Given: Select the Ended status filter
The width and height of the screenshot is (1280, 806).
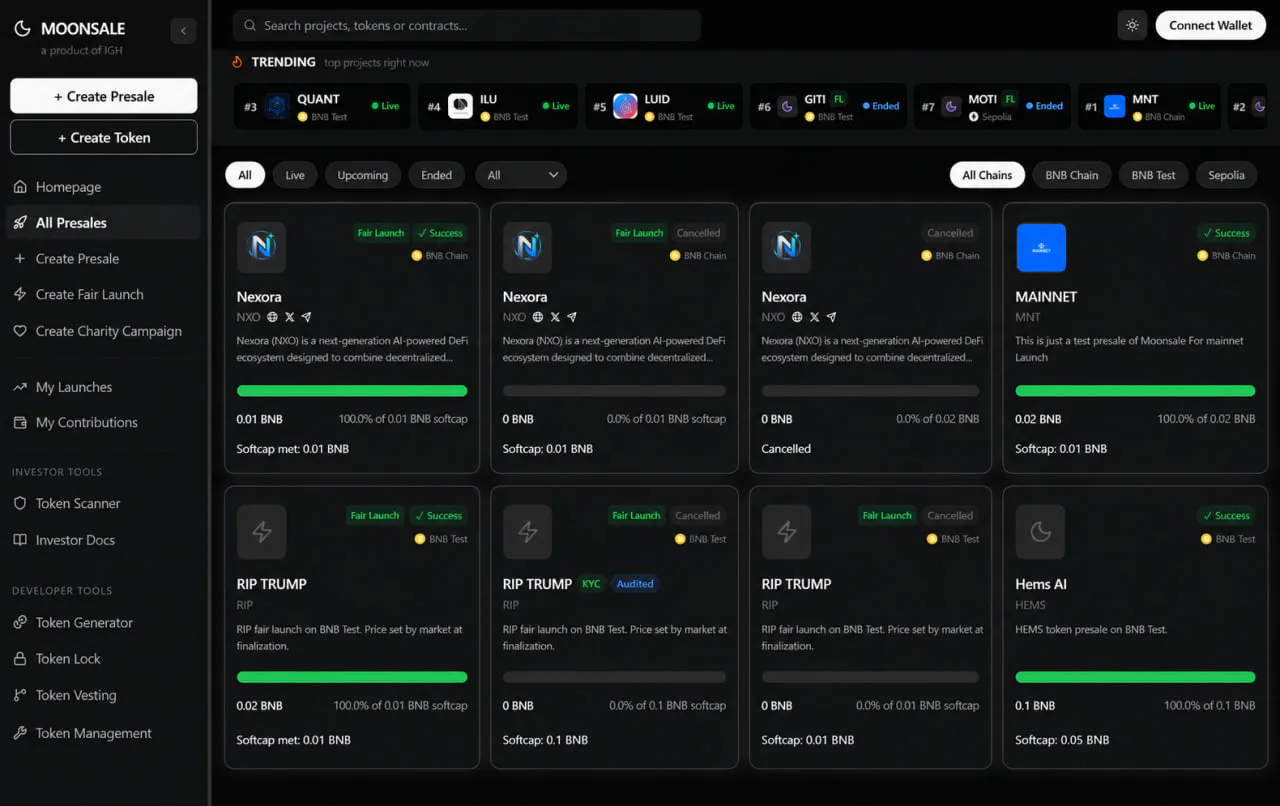Looking at the screenshot, I should click(x=436, y=175).
